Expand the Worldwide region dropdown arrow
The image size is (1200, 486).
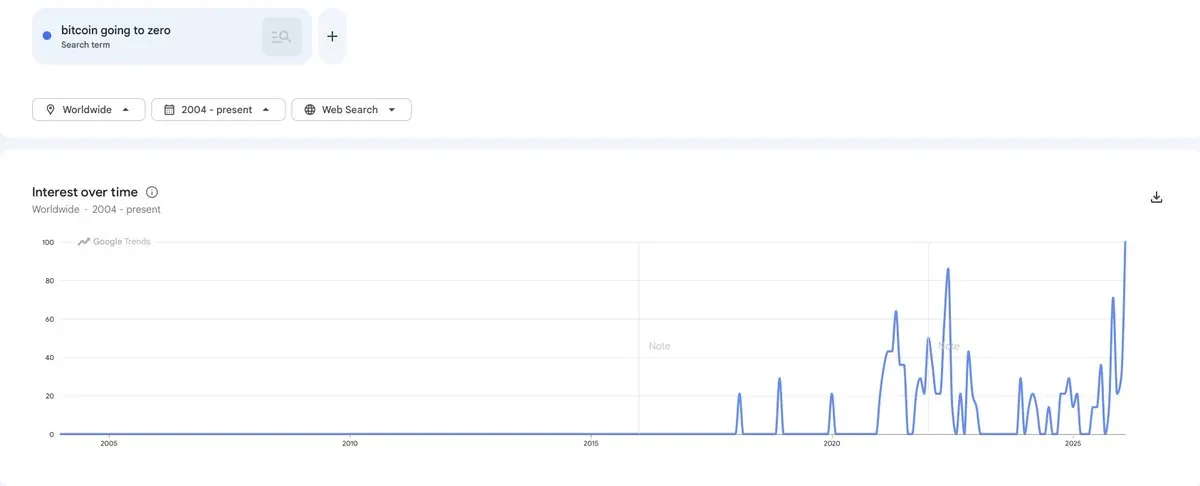(126, 110)
